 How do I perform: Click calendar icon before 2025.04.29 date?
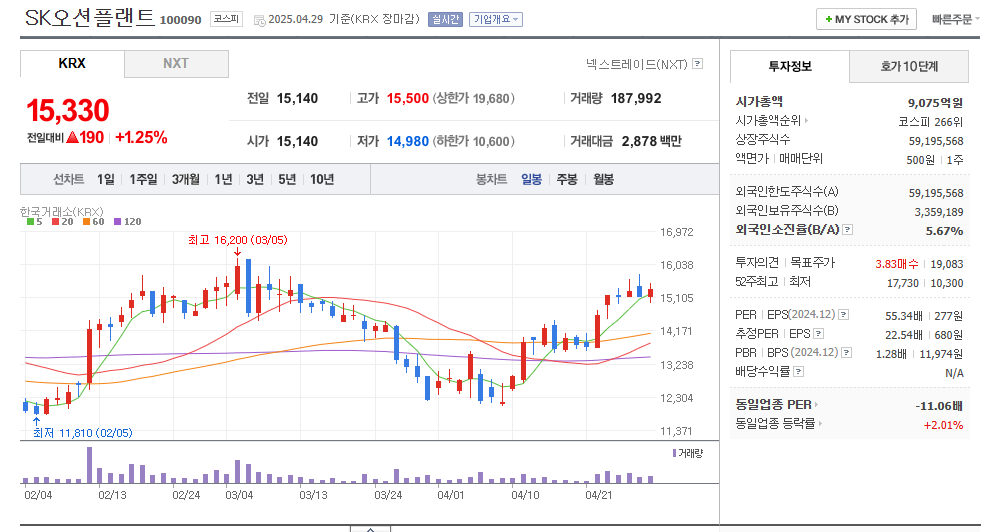259,20
